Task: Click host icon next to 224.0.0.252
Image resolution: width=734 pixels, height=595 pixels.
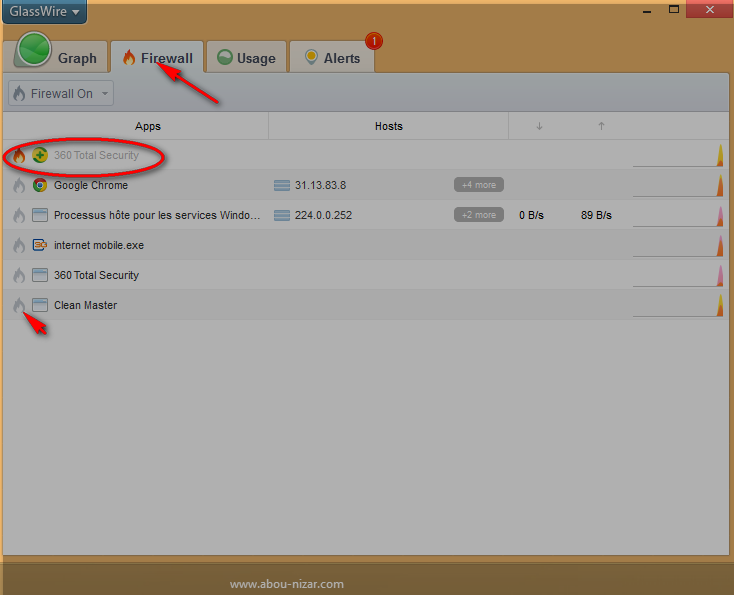Action: tap(282, 215)
